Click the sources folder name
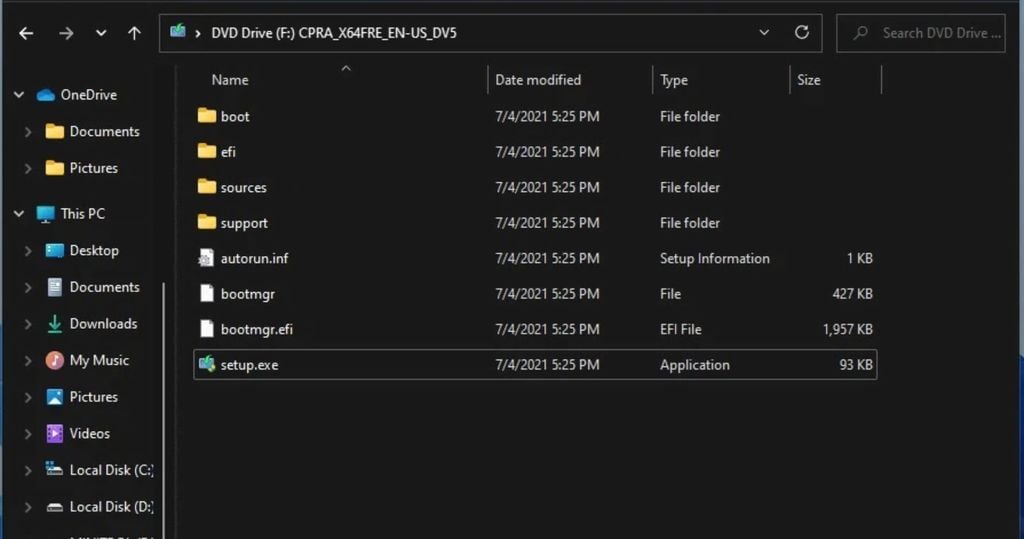 (x=244, y=188)
